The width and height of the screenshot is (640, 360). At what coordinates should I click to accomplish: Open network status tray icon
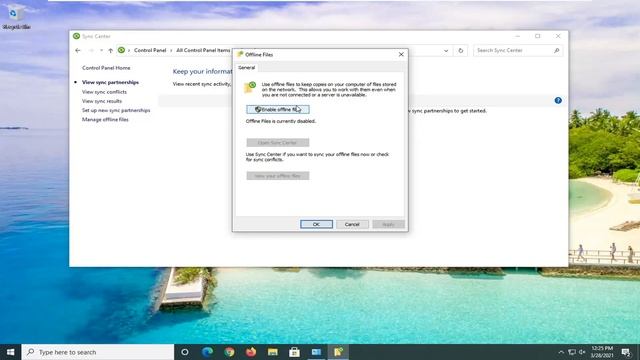(572, 352)
